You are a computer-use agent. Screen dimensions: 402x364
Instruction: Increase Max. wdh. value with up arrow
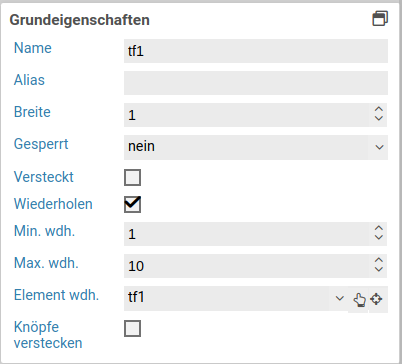coord(378,260)
